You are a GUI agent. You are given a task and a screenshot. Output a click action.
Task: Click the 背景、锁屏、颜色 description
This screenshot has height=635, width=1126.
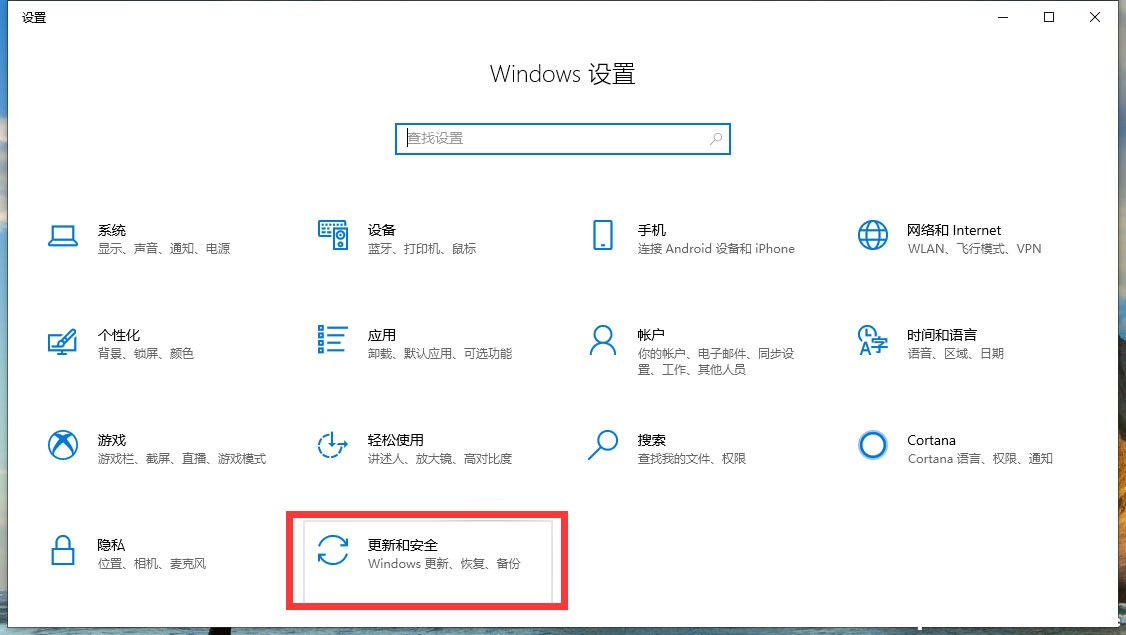pos(146,353)
